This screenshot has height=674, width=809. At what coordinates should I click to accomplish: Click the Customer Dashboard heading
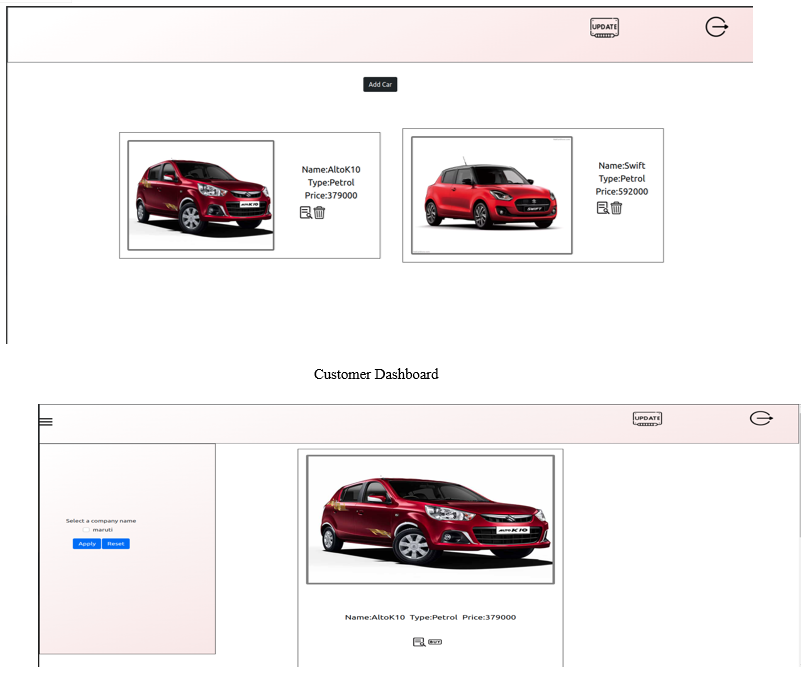376,374
